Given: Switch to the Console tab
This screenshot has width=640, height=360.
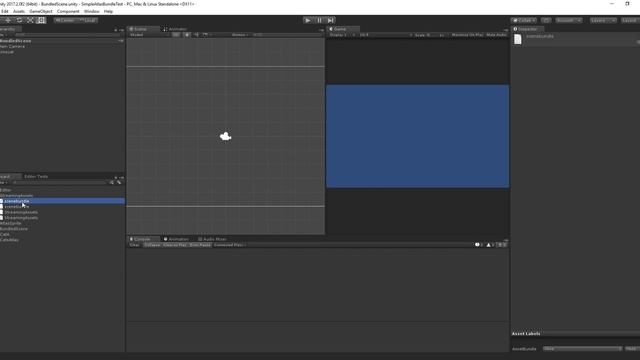Looking at the screenshot, I should point(143,239).
